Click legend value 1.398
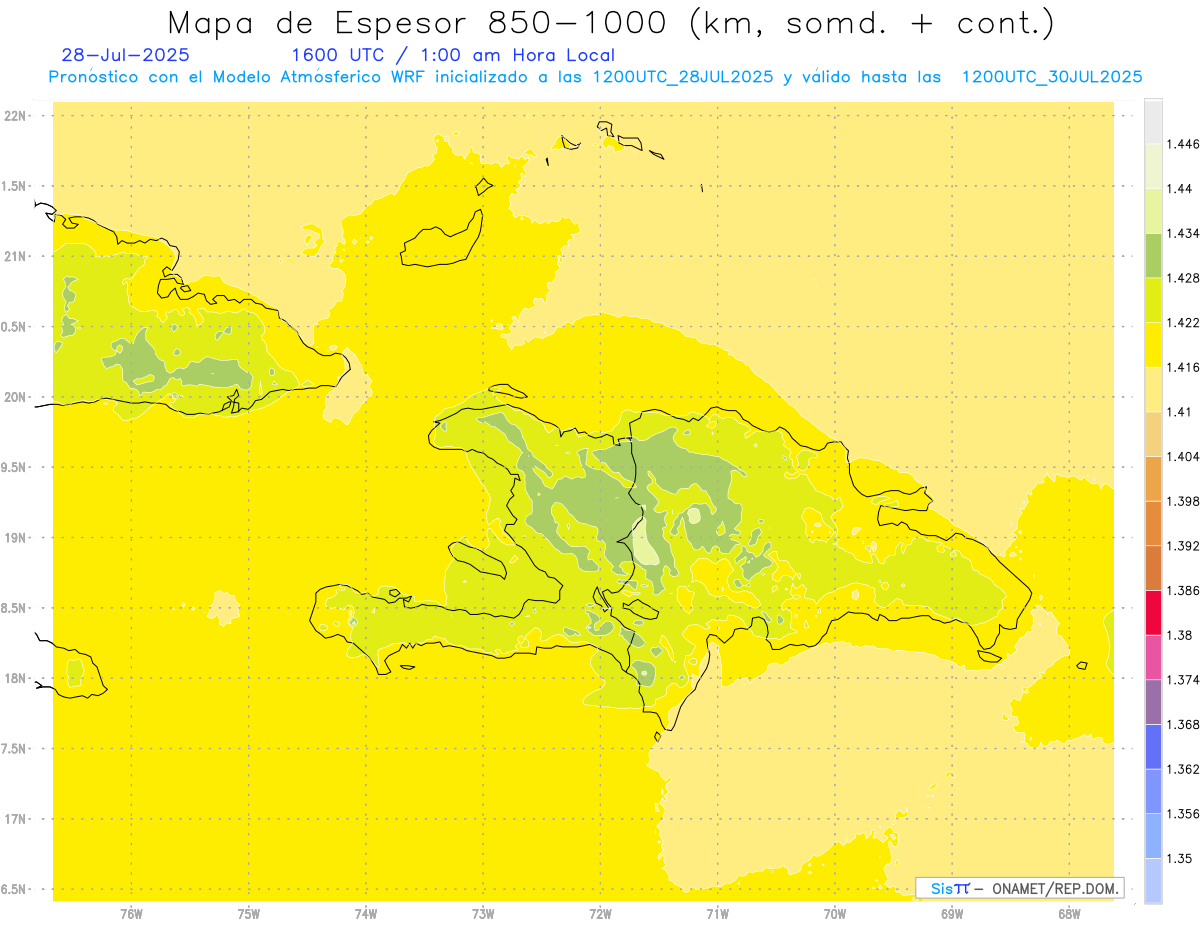Screen dimensions: 1200x927 pos(1185,501)
